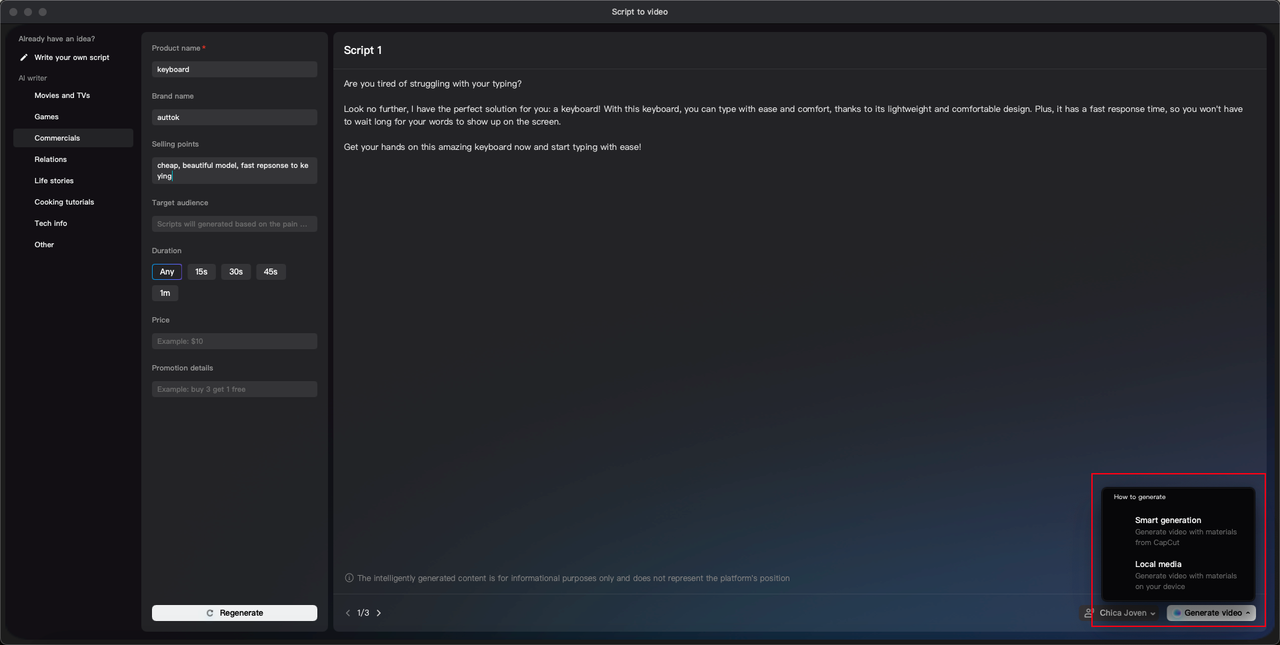Go to the previous script with the left arrow
The width and height of the screenshot is (1280, 645).
(x=348, y=613)
